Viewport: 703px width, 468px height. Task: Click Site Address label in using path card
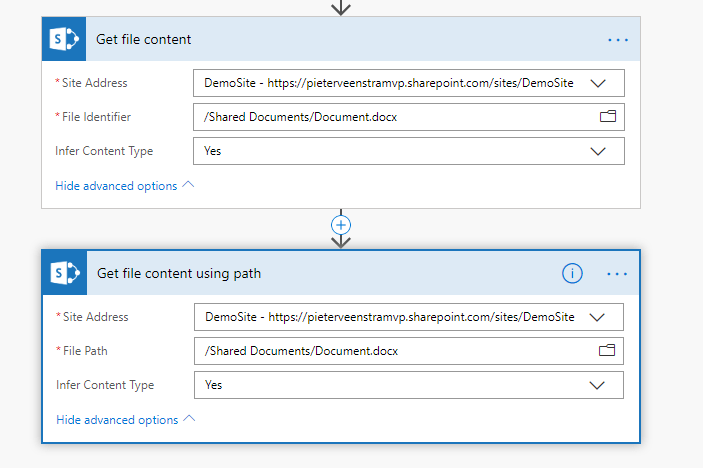tap(95, 317)
